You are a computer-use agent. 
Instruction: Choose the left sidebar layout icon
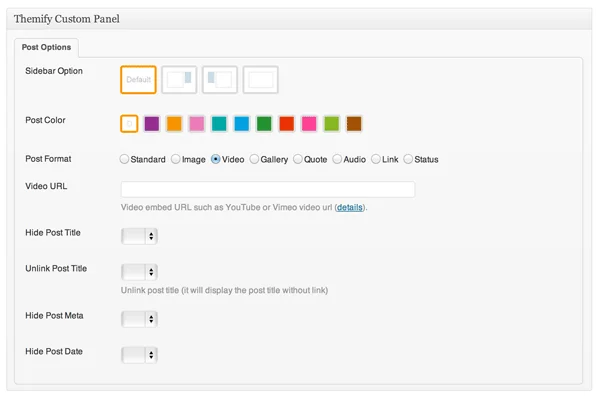(219, 80)
